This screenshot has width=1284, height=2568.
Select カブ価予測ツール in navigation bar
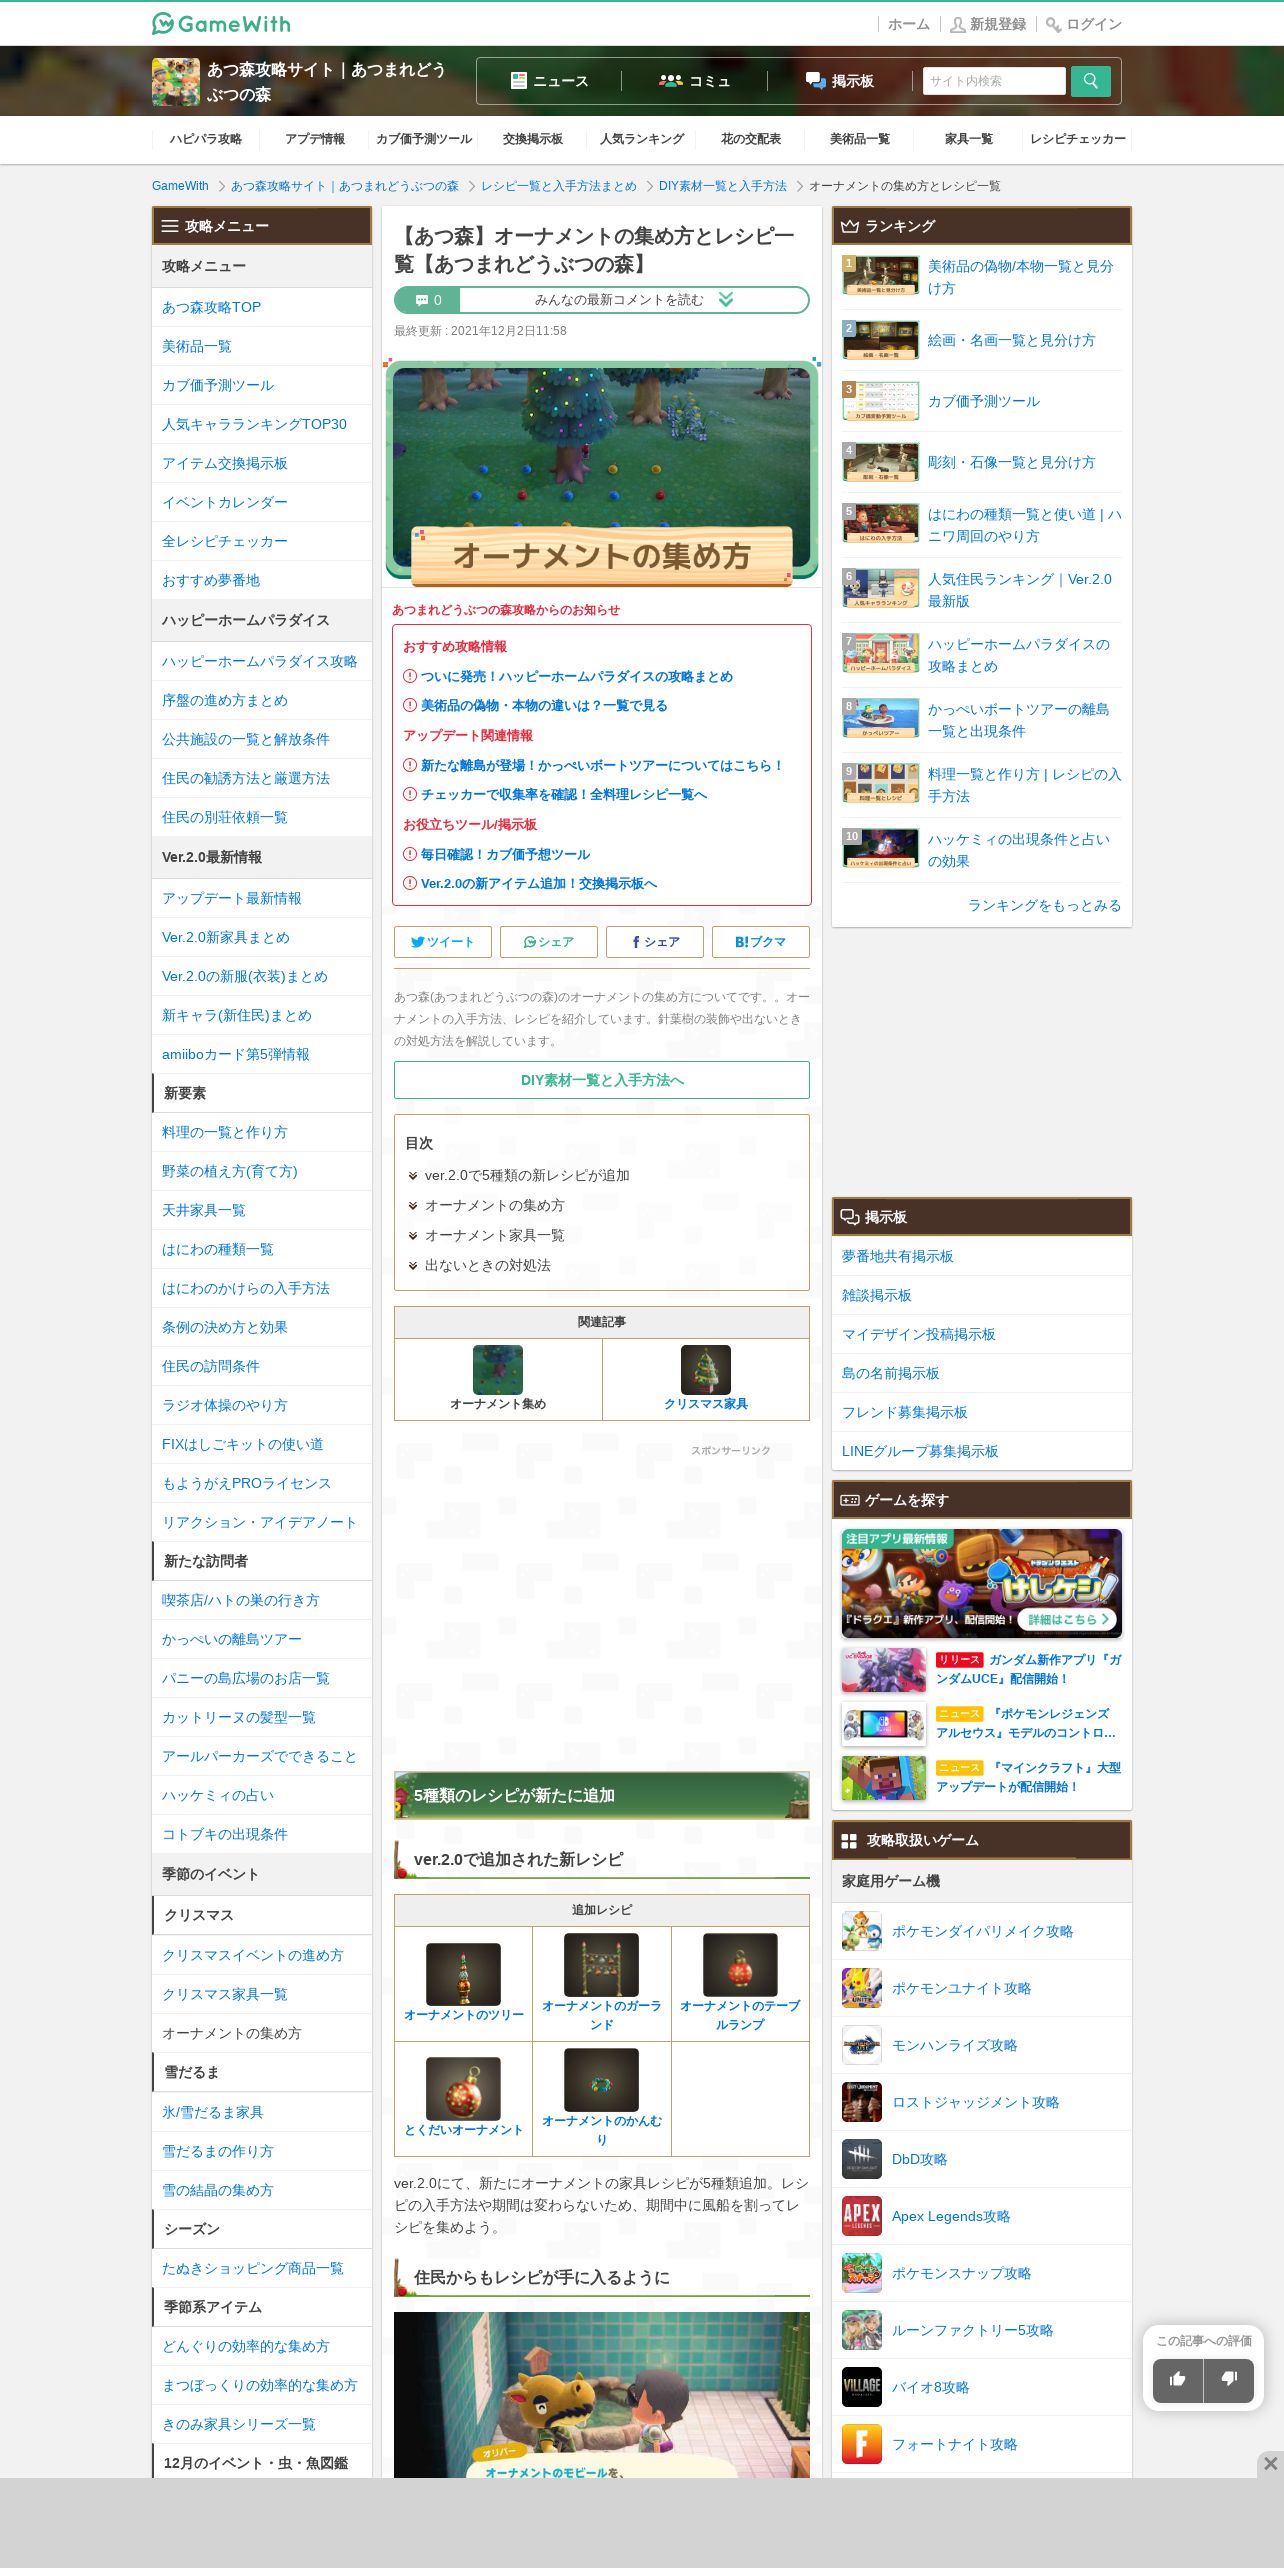[x=424, y=139]
